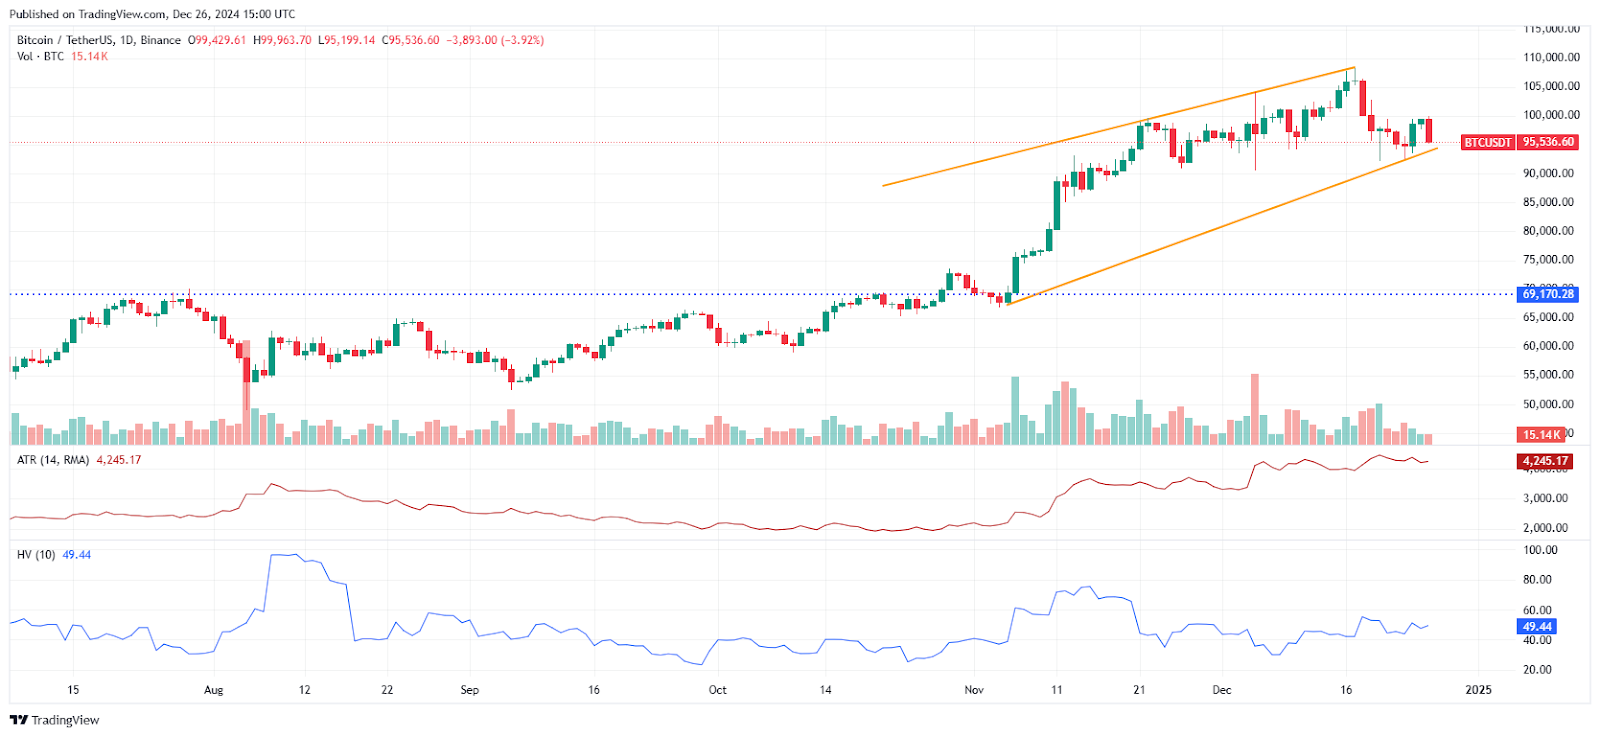Click the 100,000.00 price axis label
Image resolution: width=1600 pixels, height=737 pixels.
(1552, 115)
